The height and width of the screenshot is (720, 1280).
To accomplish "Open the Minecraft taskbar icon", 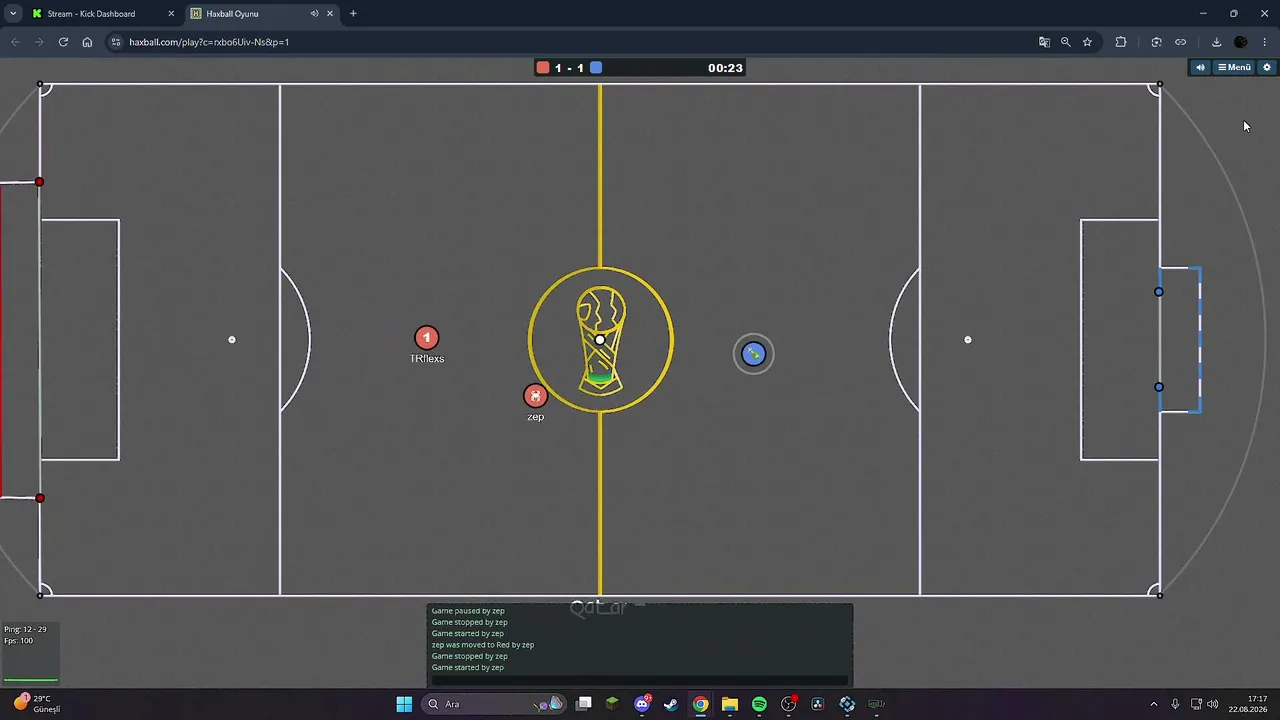I will (x=613, y=704).
